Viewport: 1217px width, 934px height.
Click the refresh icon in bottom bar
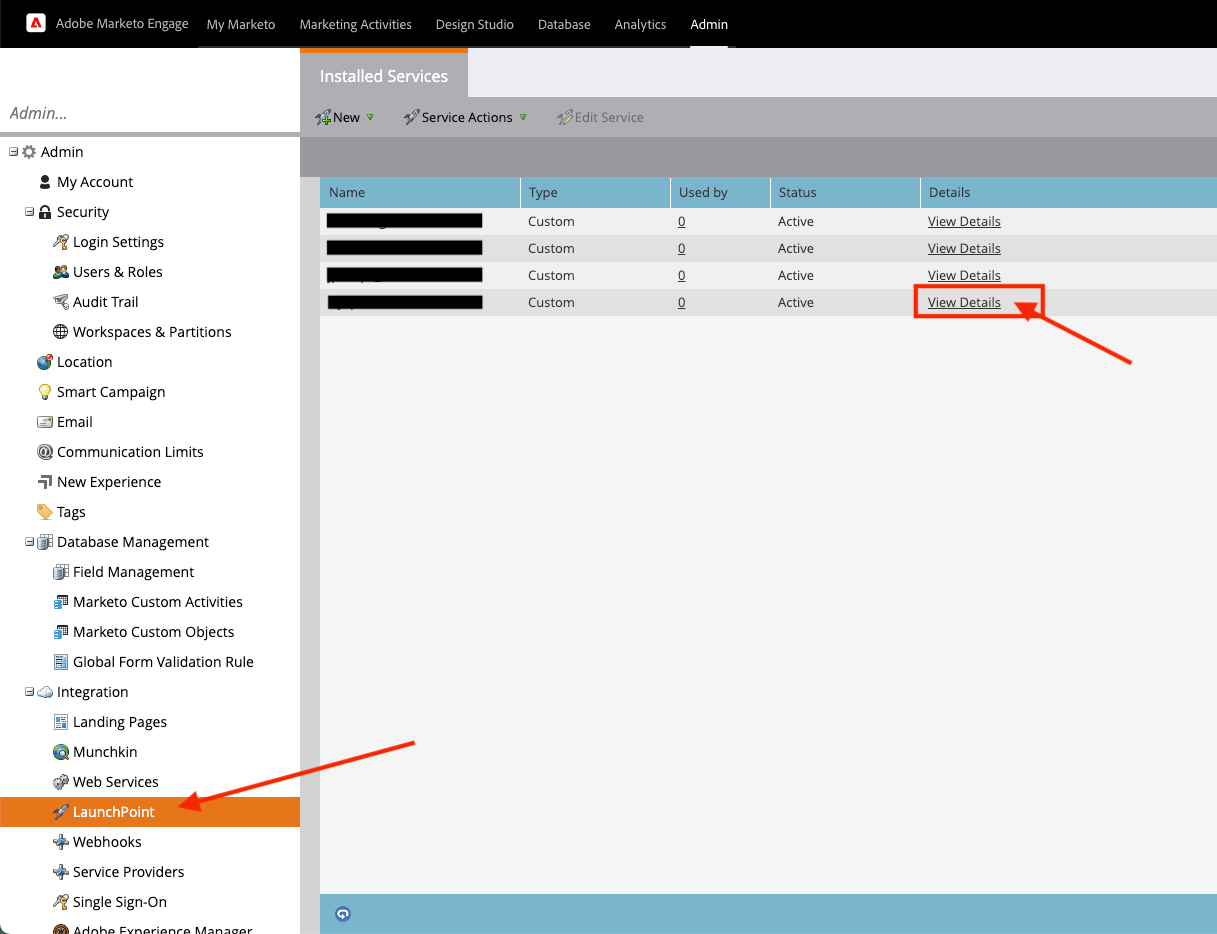pyautogui.click(x=343, y=914)
